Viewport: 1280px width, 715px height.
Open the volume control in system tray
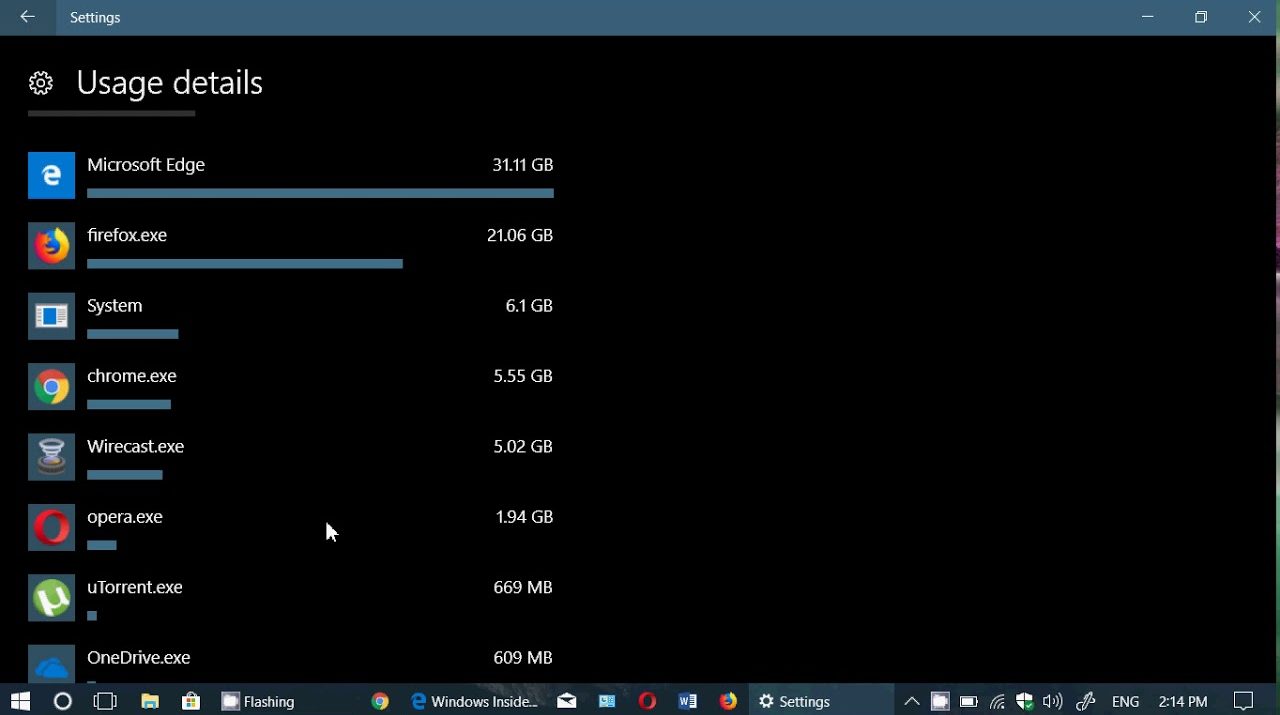click(1052, 701)
